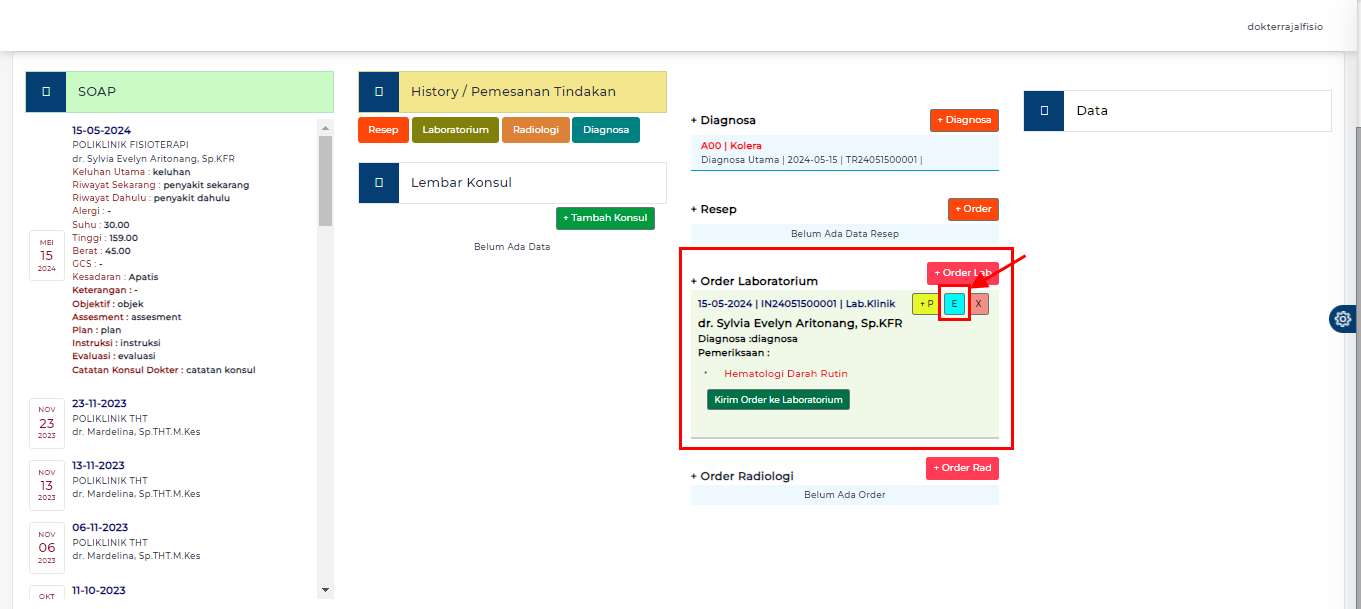The image size is (1361, 609).
Task: Click the +P icon on the lab order row
Action: coord(925,303)
